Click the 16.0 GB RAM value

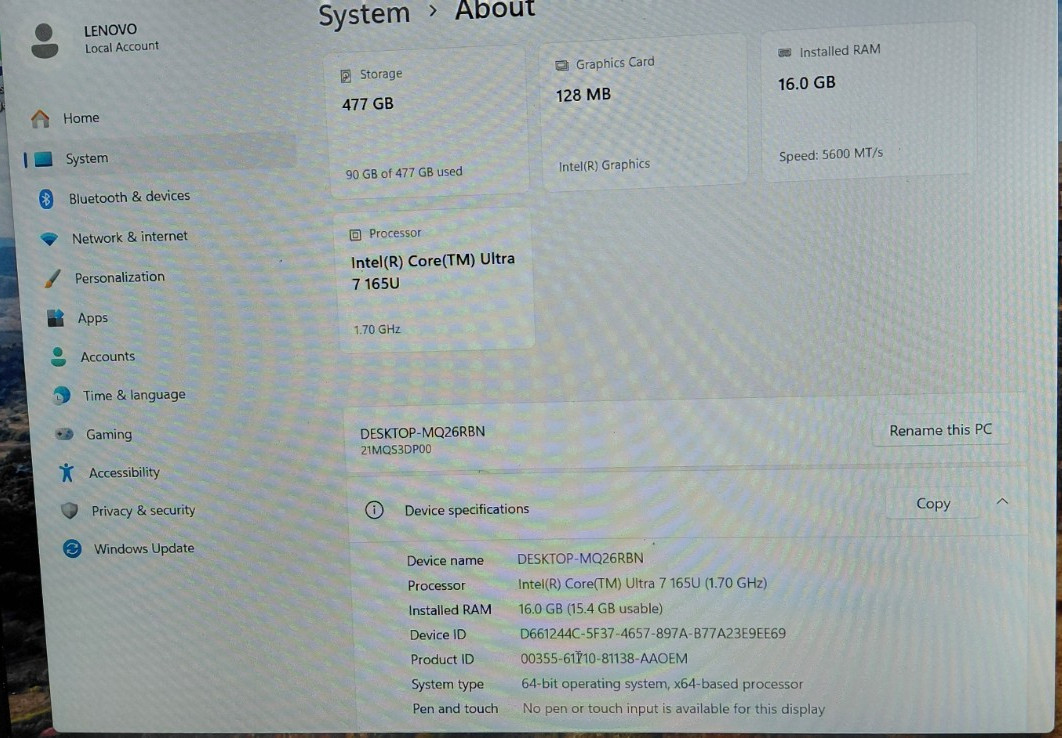coord(806,84)
